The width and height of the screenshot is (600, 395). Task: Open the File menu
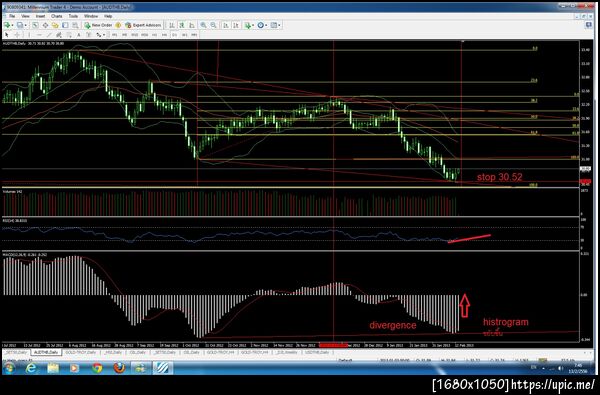click(12, 16)
